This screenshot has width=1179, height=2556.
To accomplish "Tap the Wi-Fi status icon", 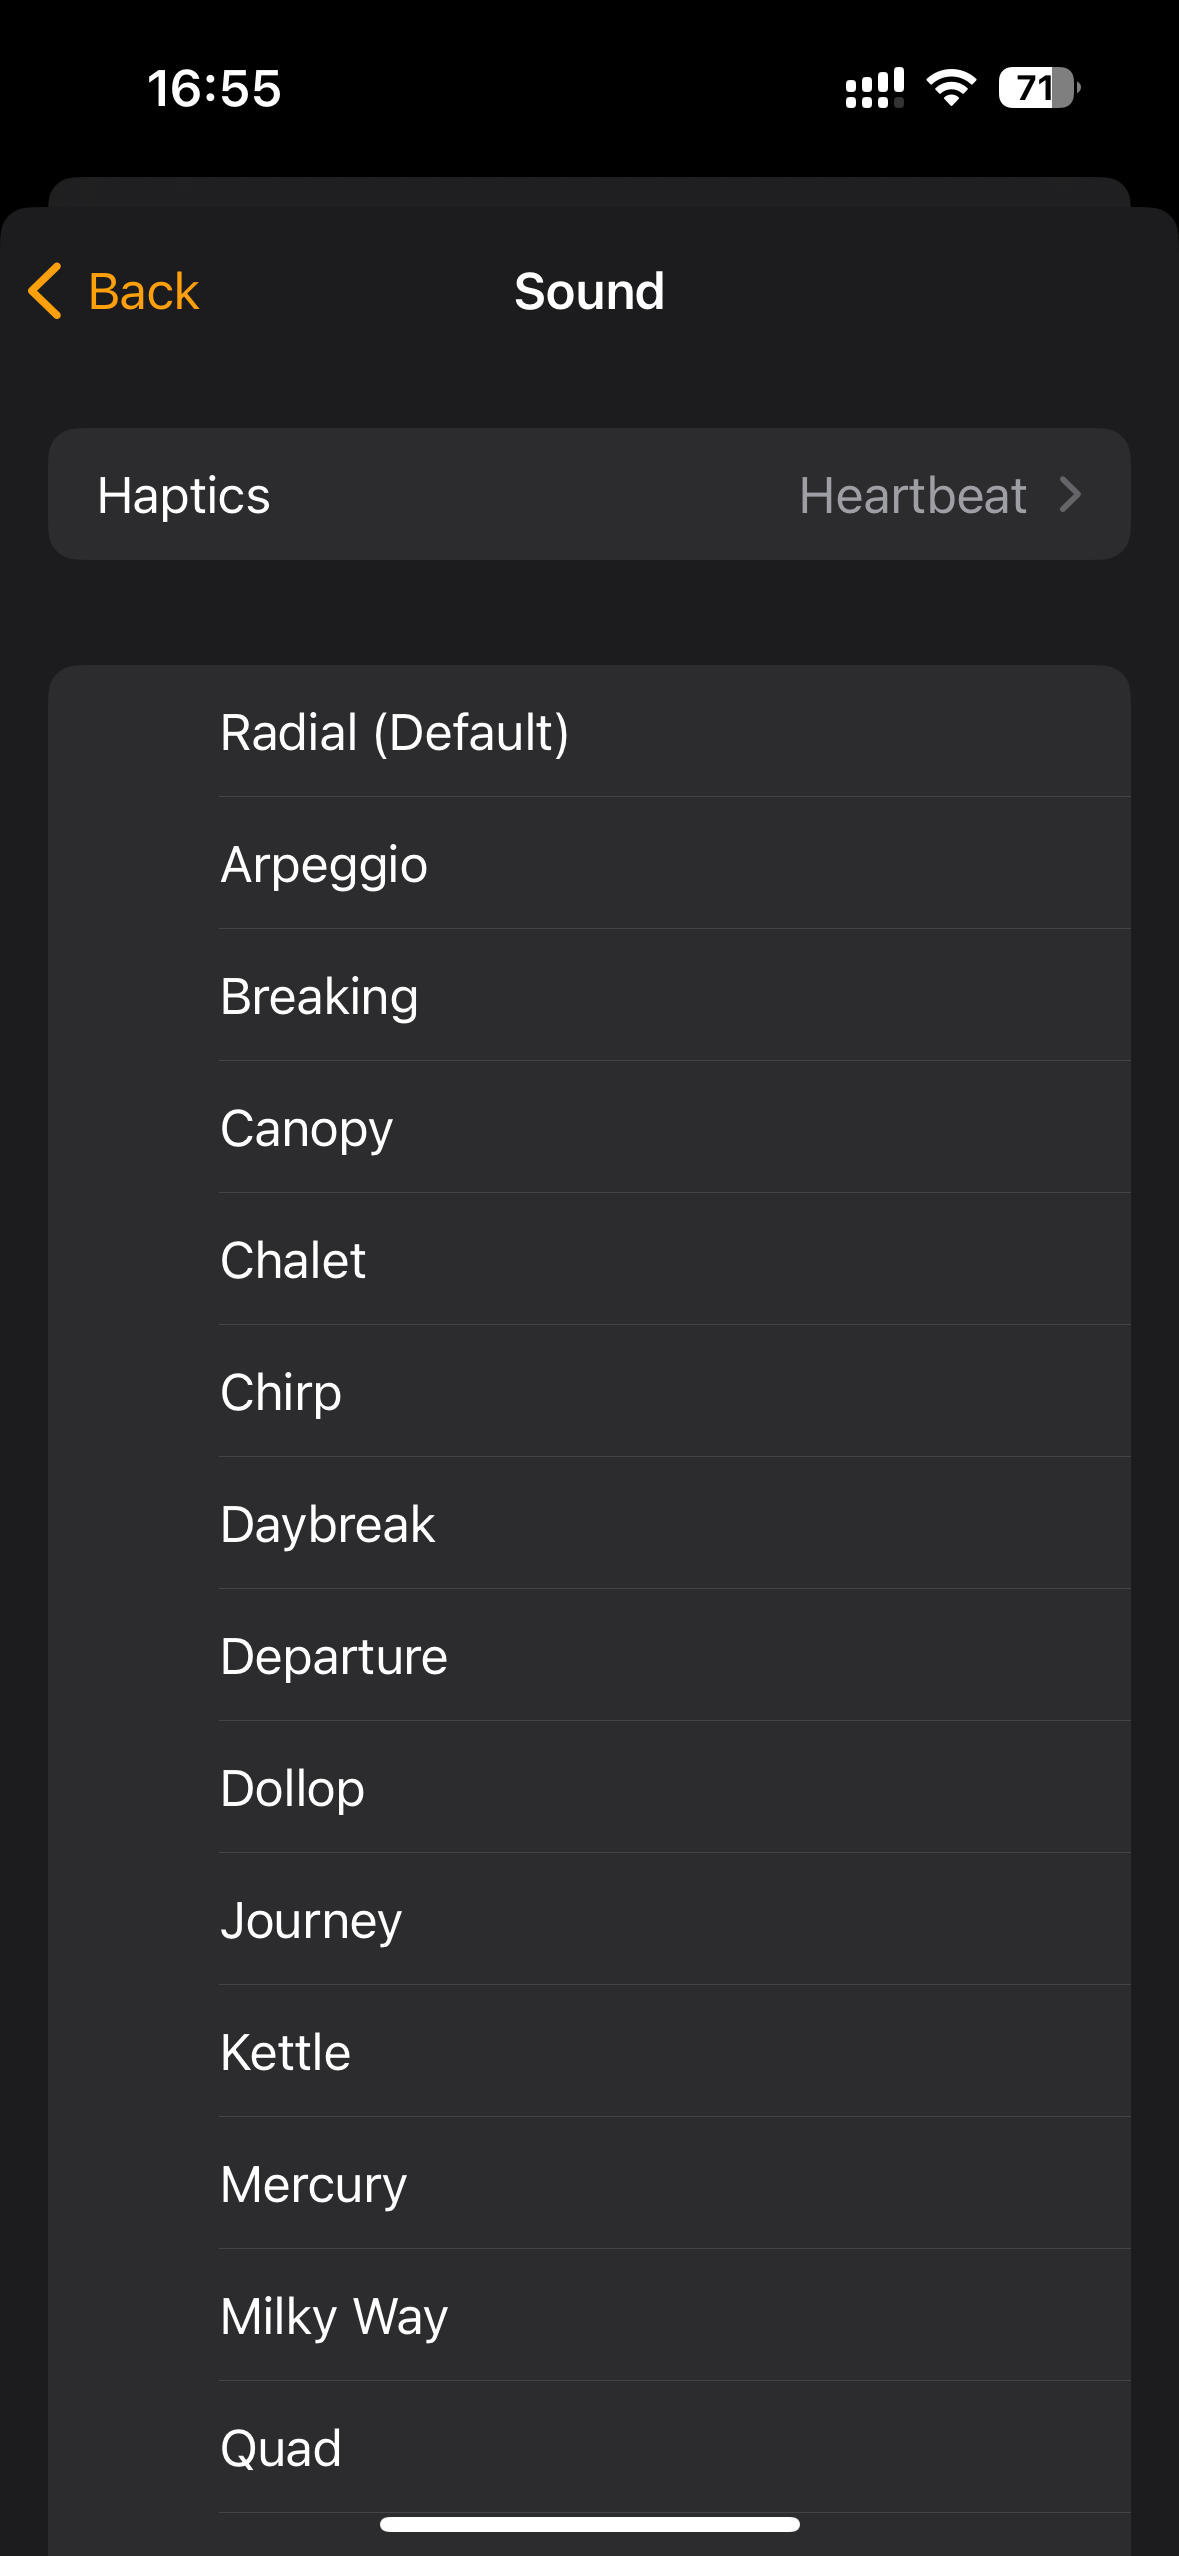I will (x=951, y=88).
